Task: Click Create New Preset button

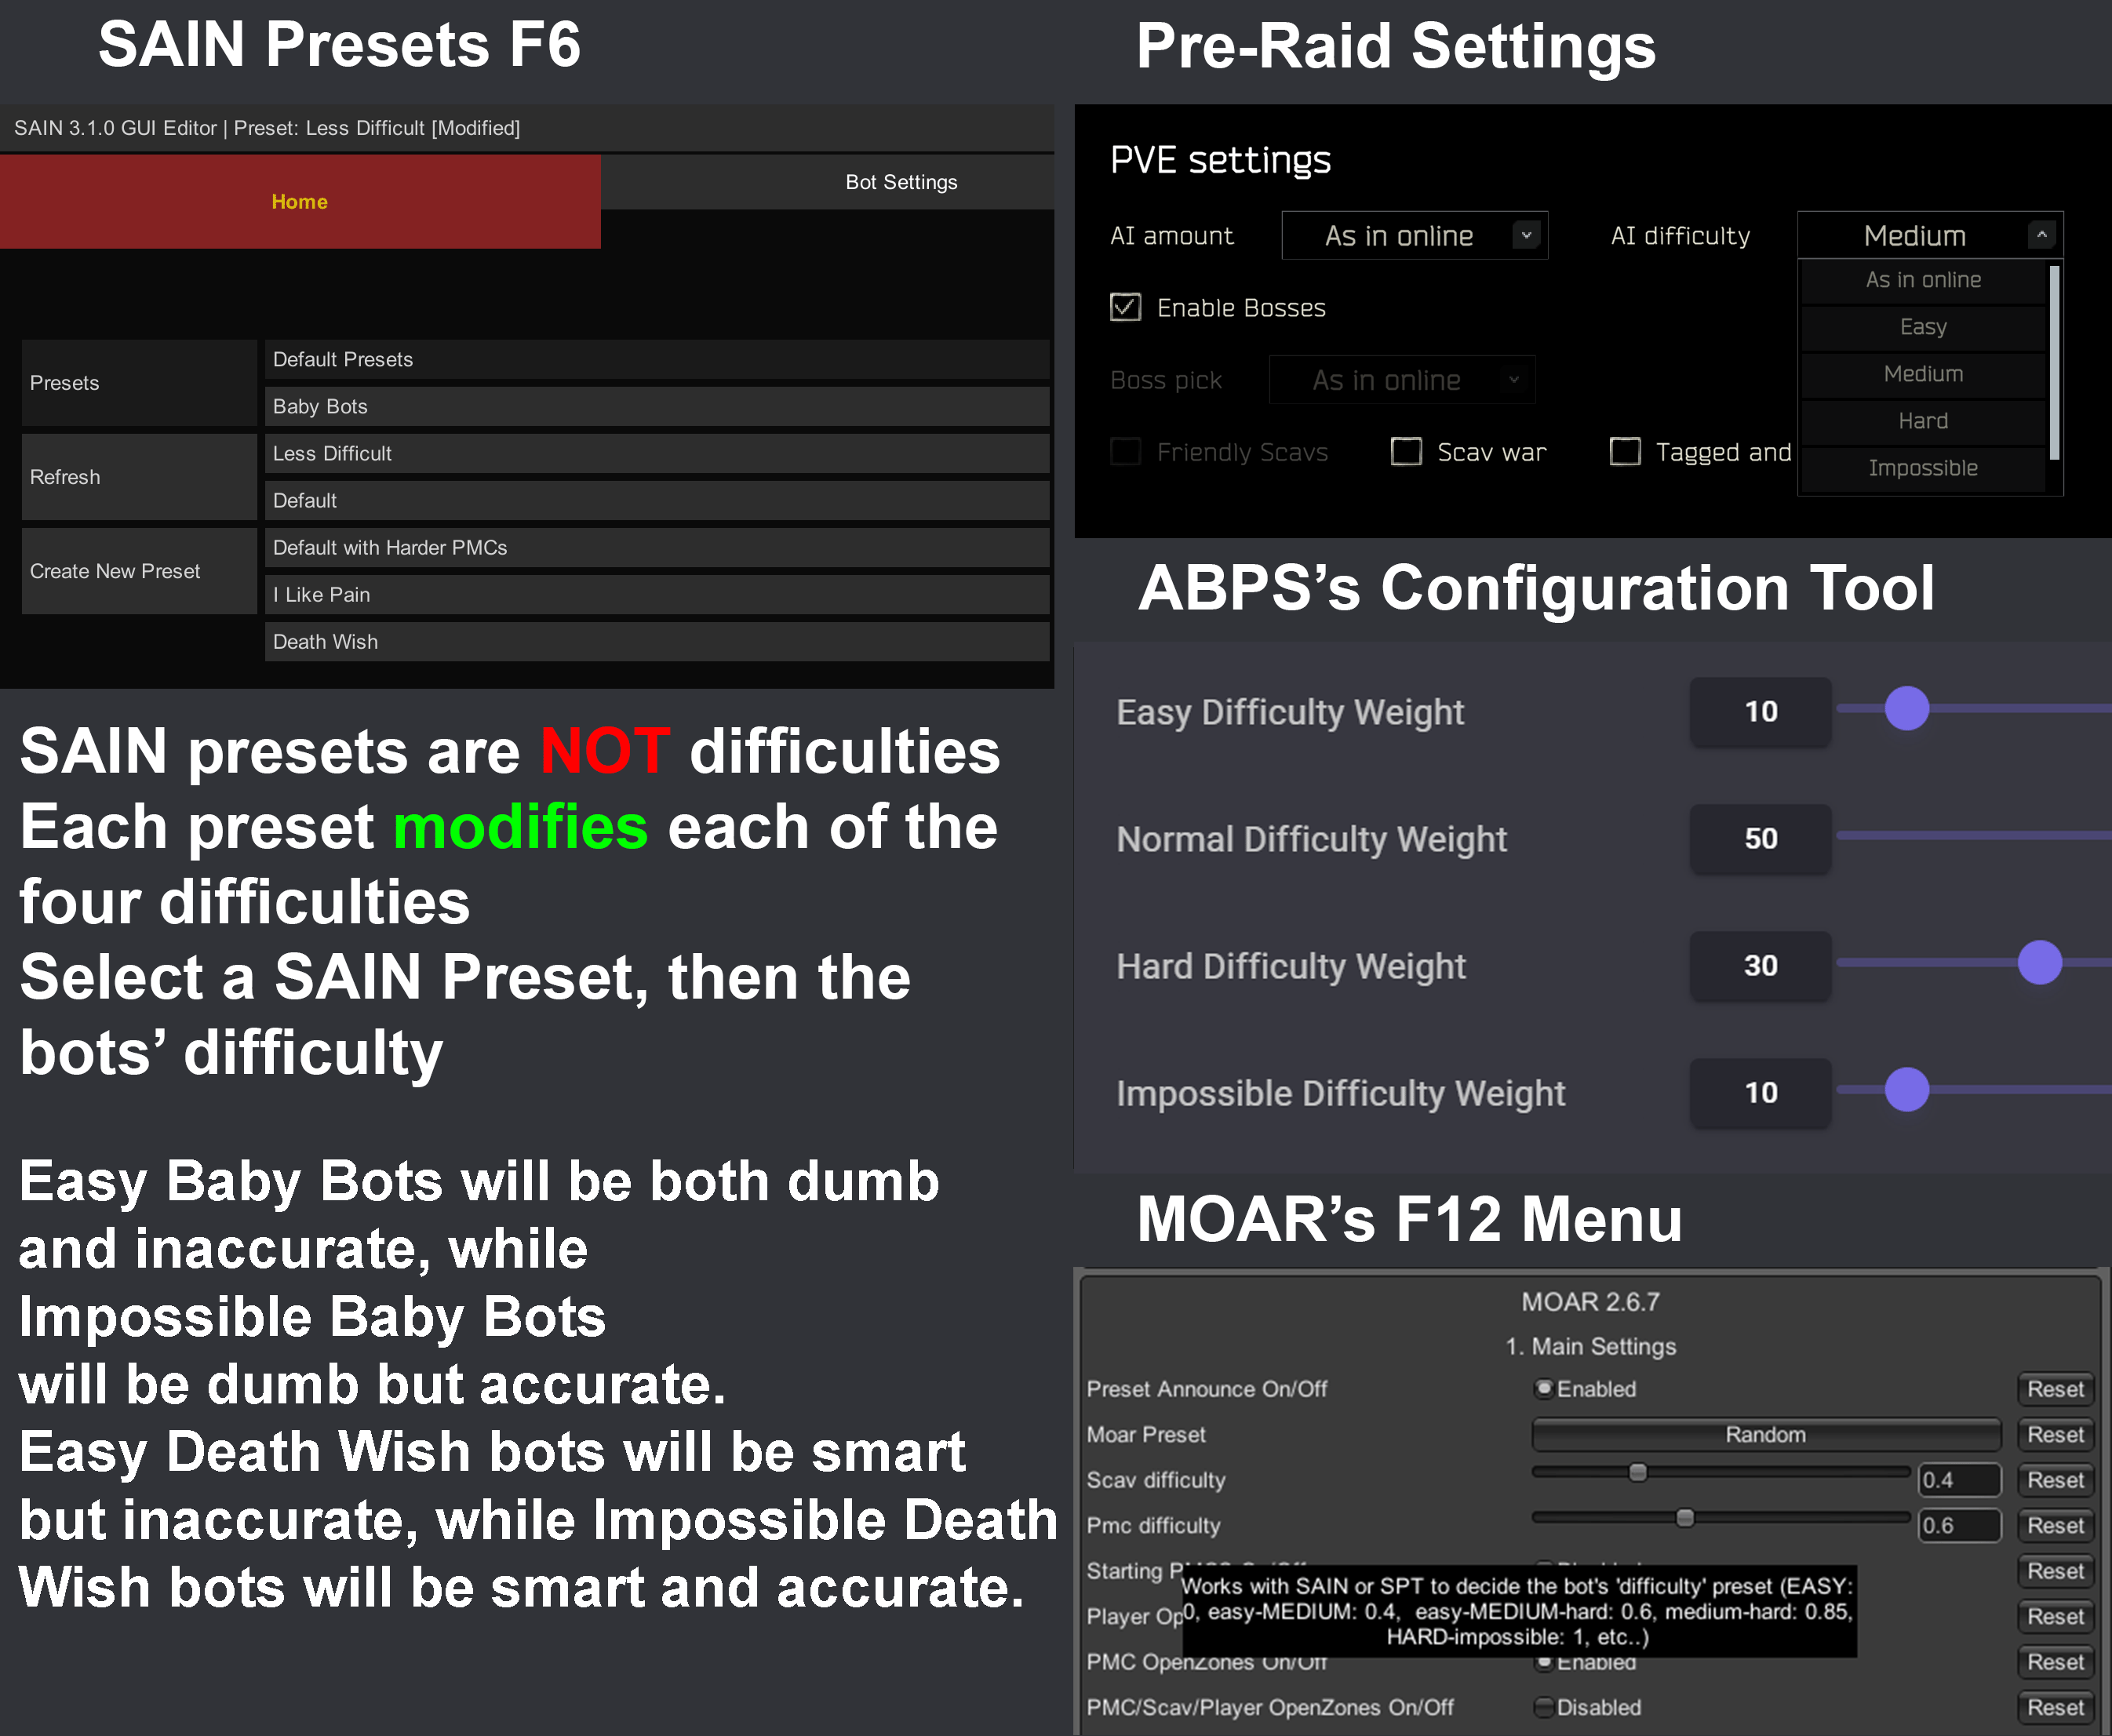Action: click(x=139, y=571)
